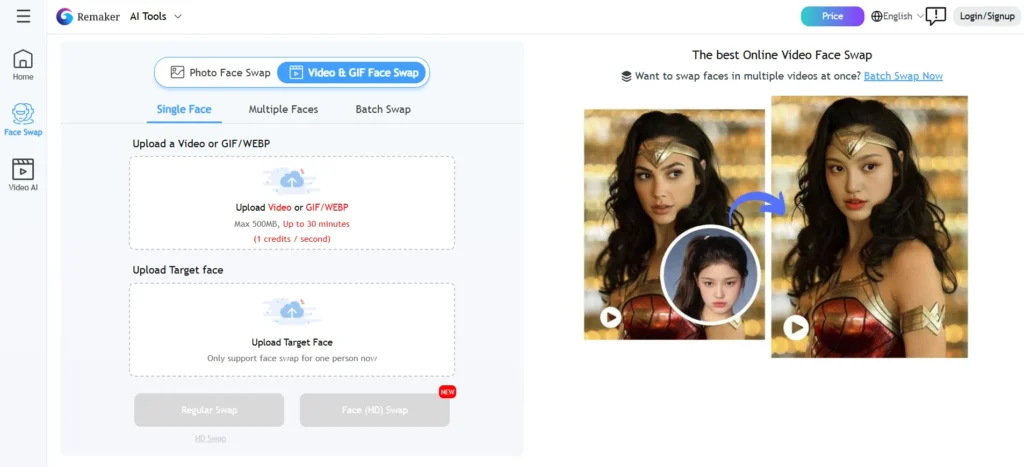Select Video & GIF Face Swap mode
Viewport: 1024px width, 467px height.
[x=352, y=72]
